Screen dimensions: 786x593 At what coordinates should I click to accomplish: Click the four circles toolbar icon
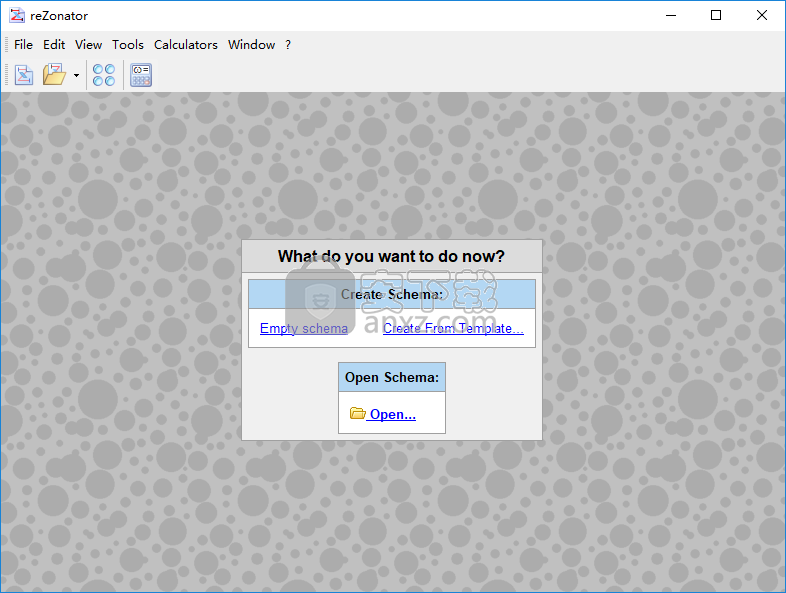(104, 75)
